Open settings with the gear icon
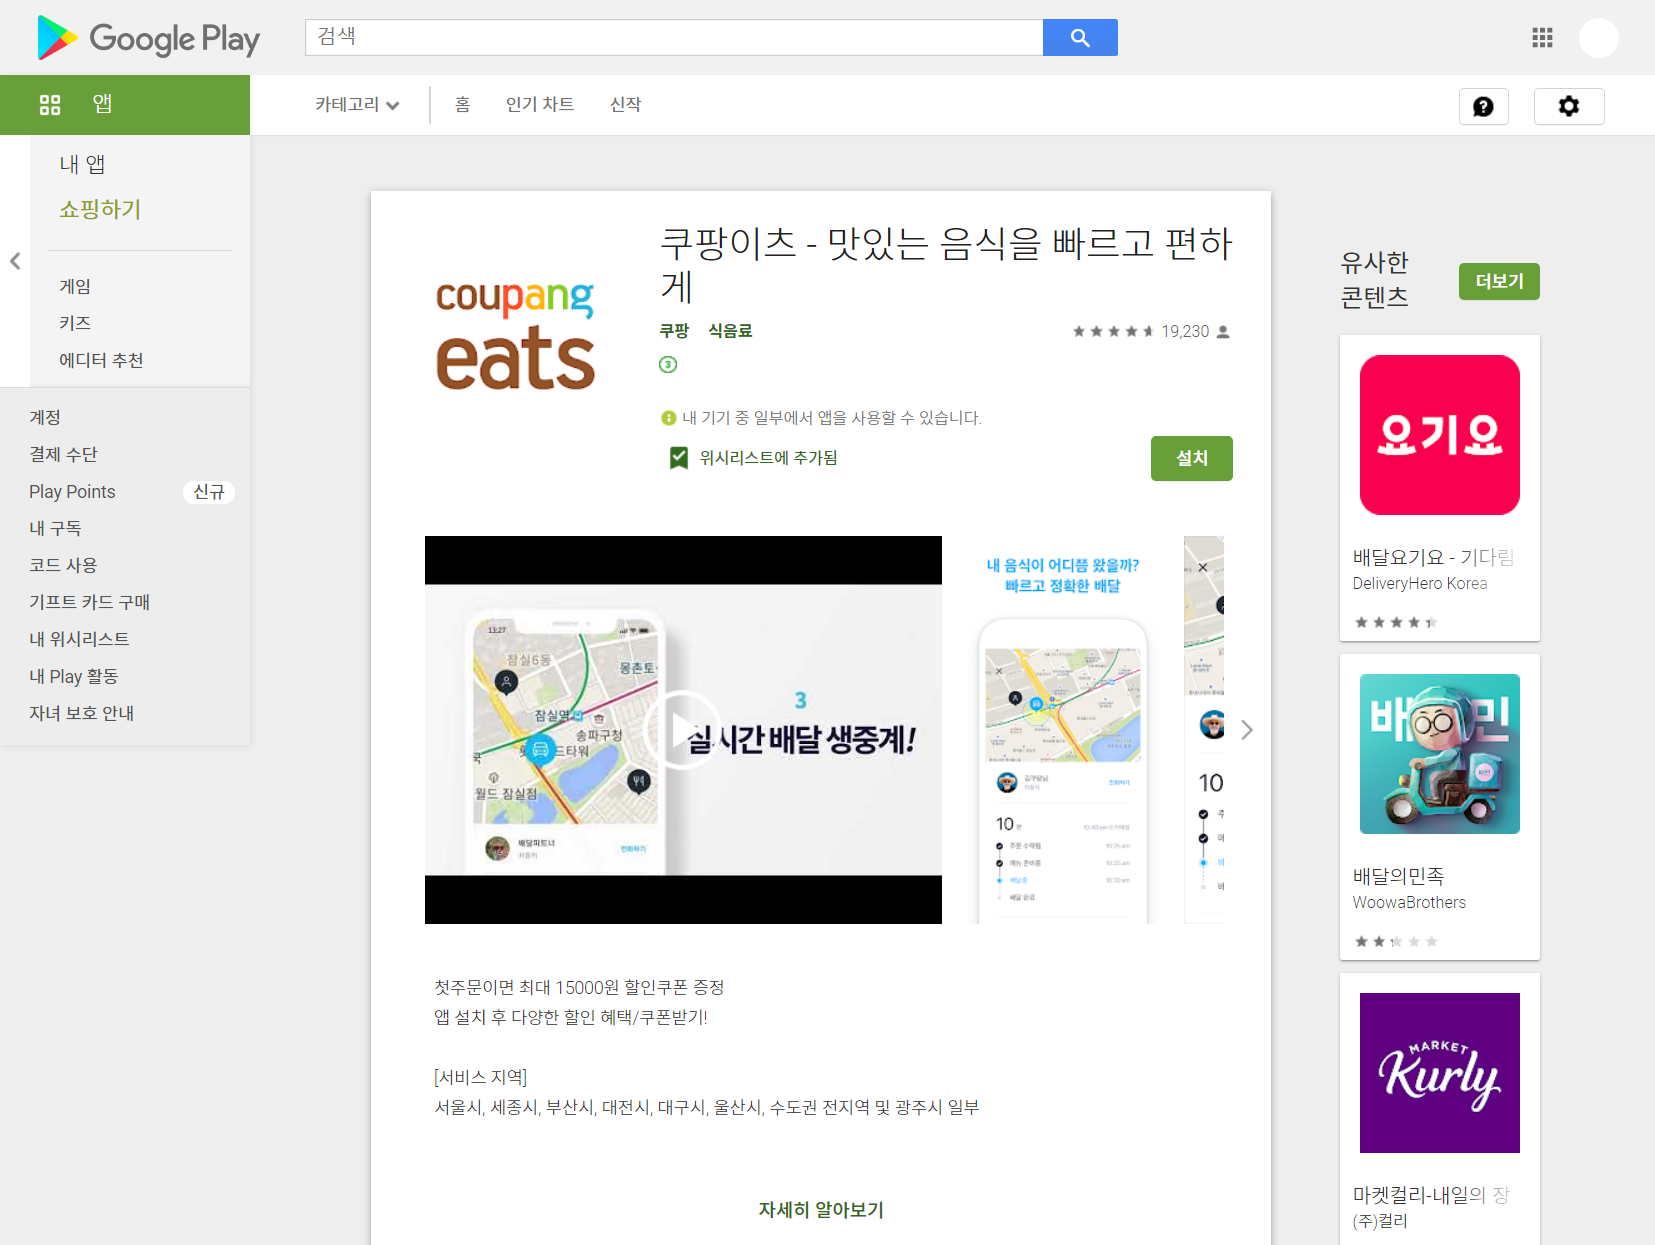The height and width of the screenshot is (1245, 1655). [1569, 106]
